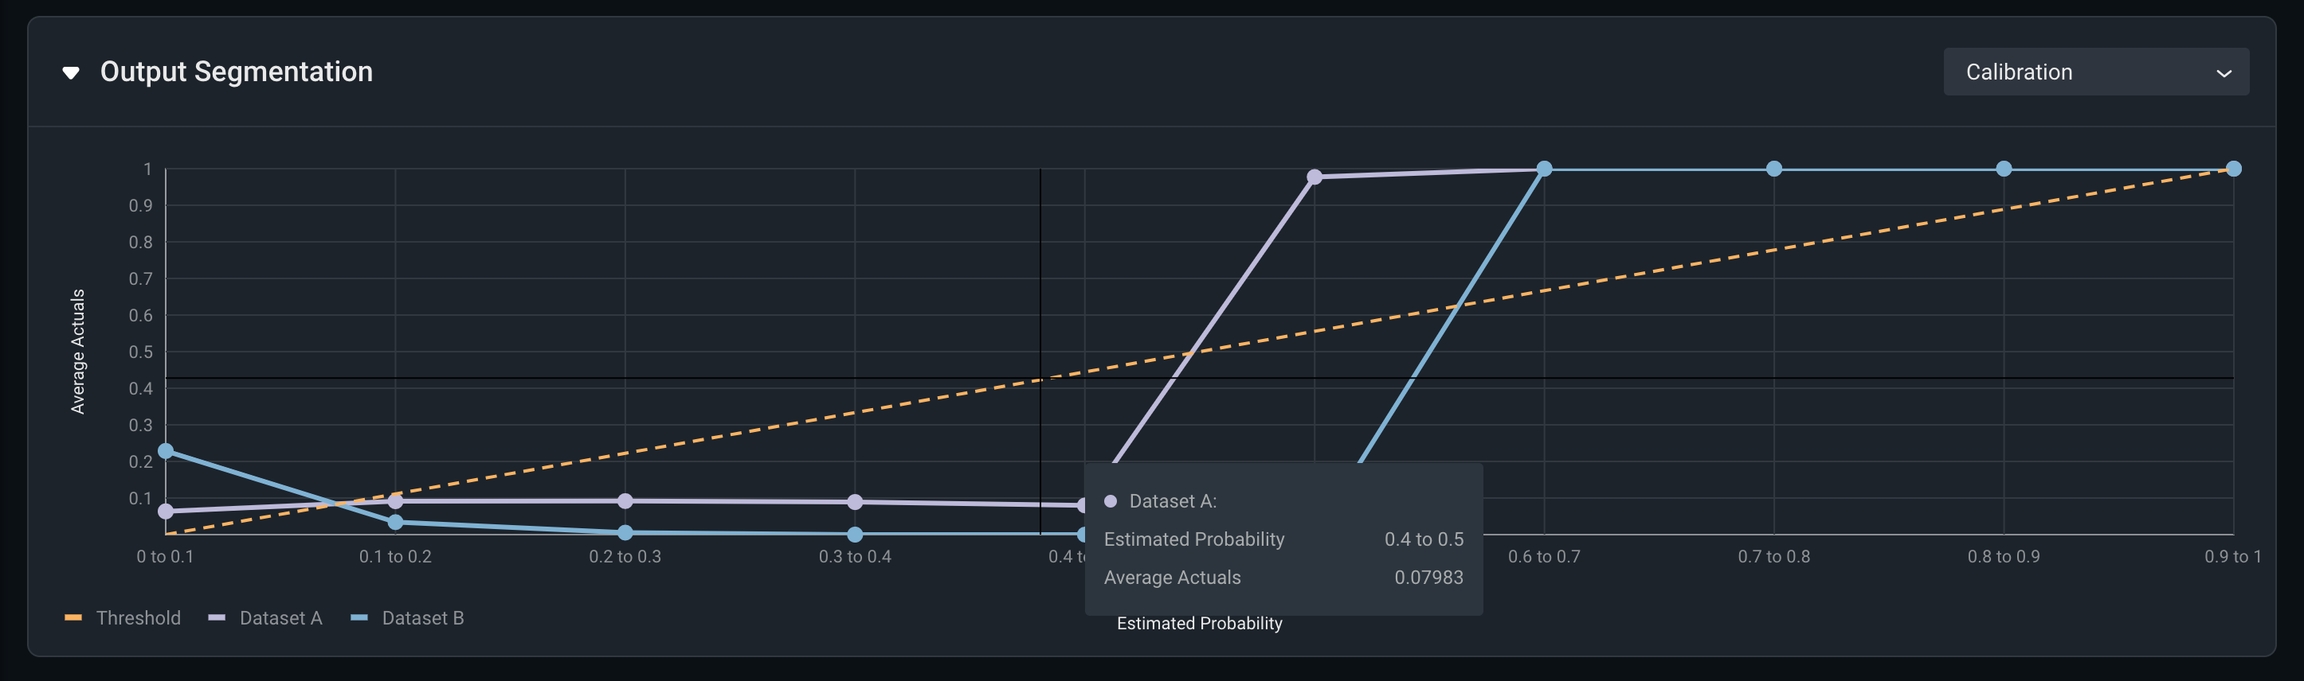2304x681 pixels.
Task: Open the Calibration dropdown
Action: tap(2095, 72)
